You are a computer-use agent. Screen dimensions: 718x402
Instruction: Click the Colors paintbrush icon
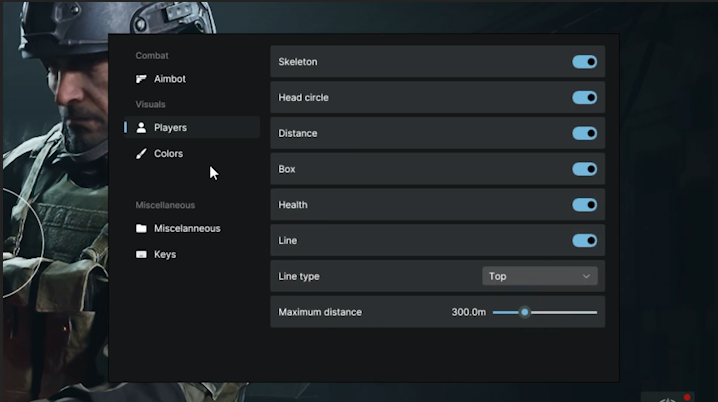click(142, 154)
